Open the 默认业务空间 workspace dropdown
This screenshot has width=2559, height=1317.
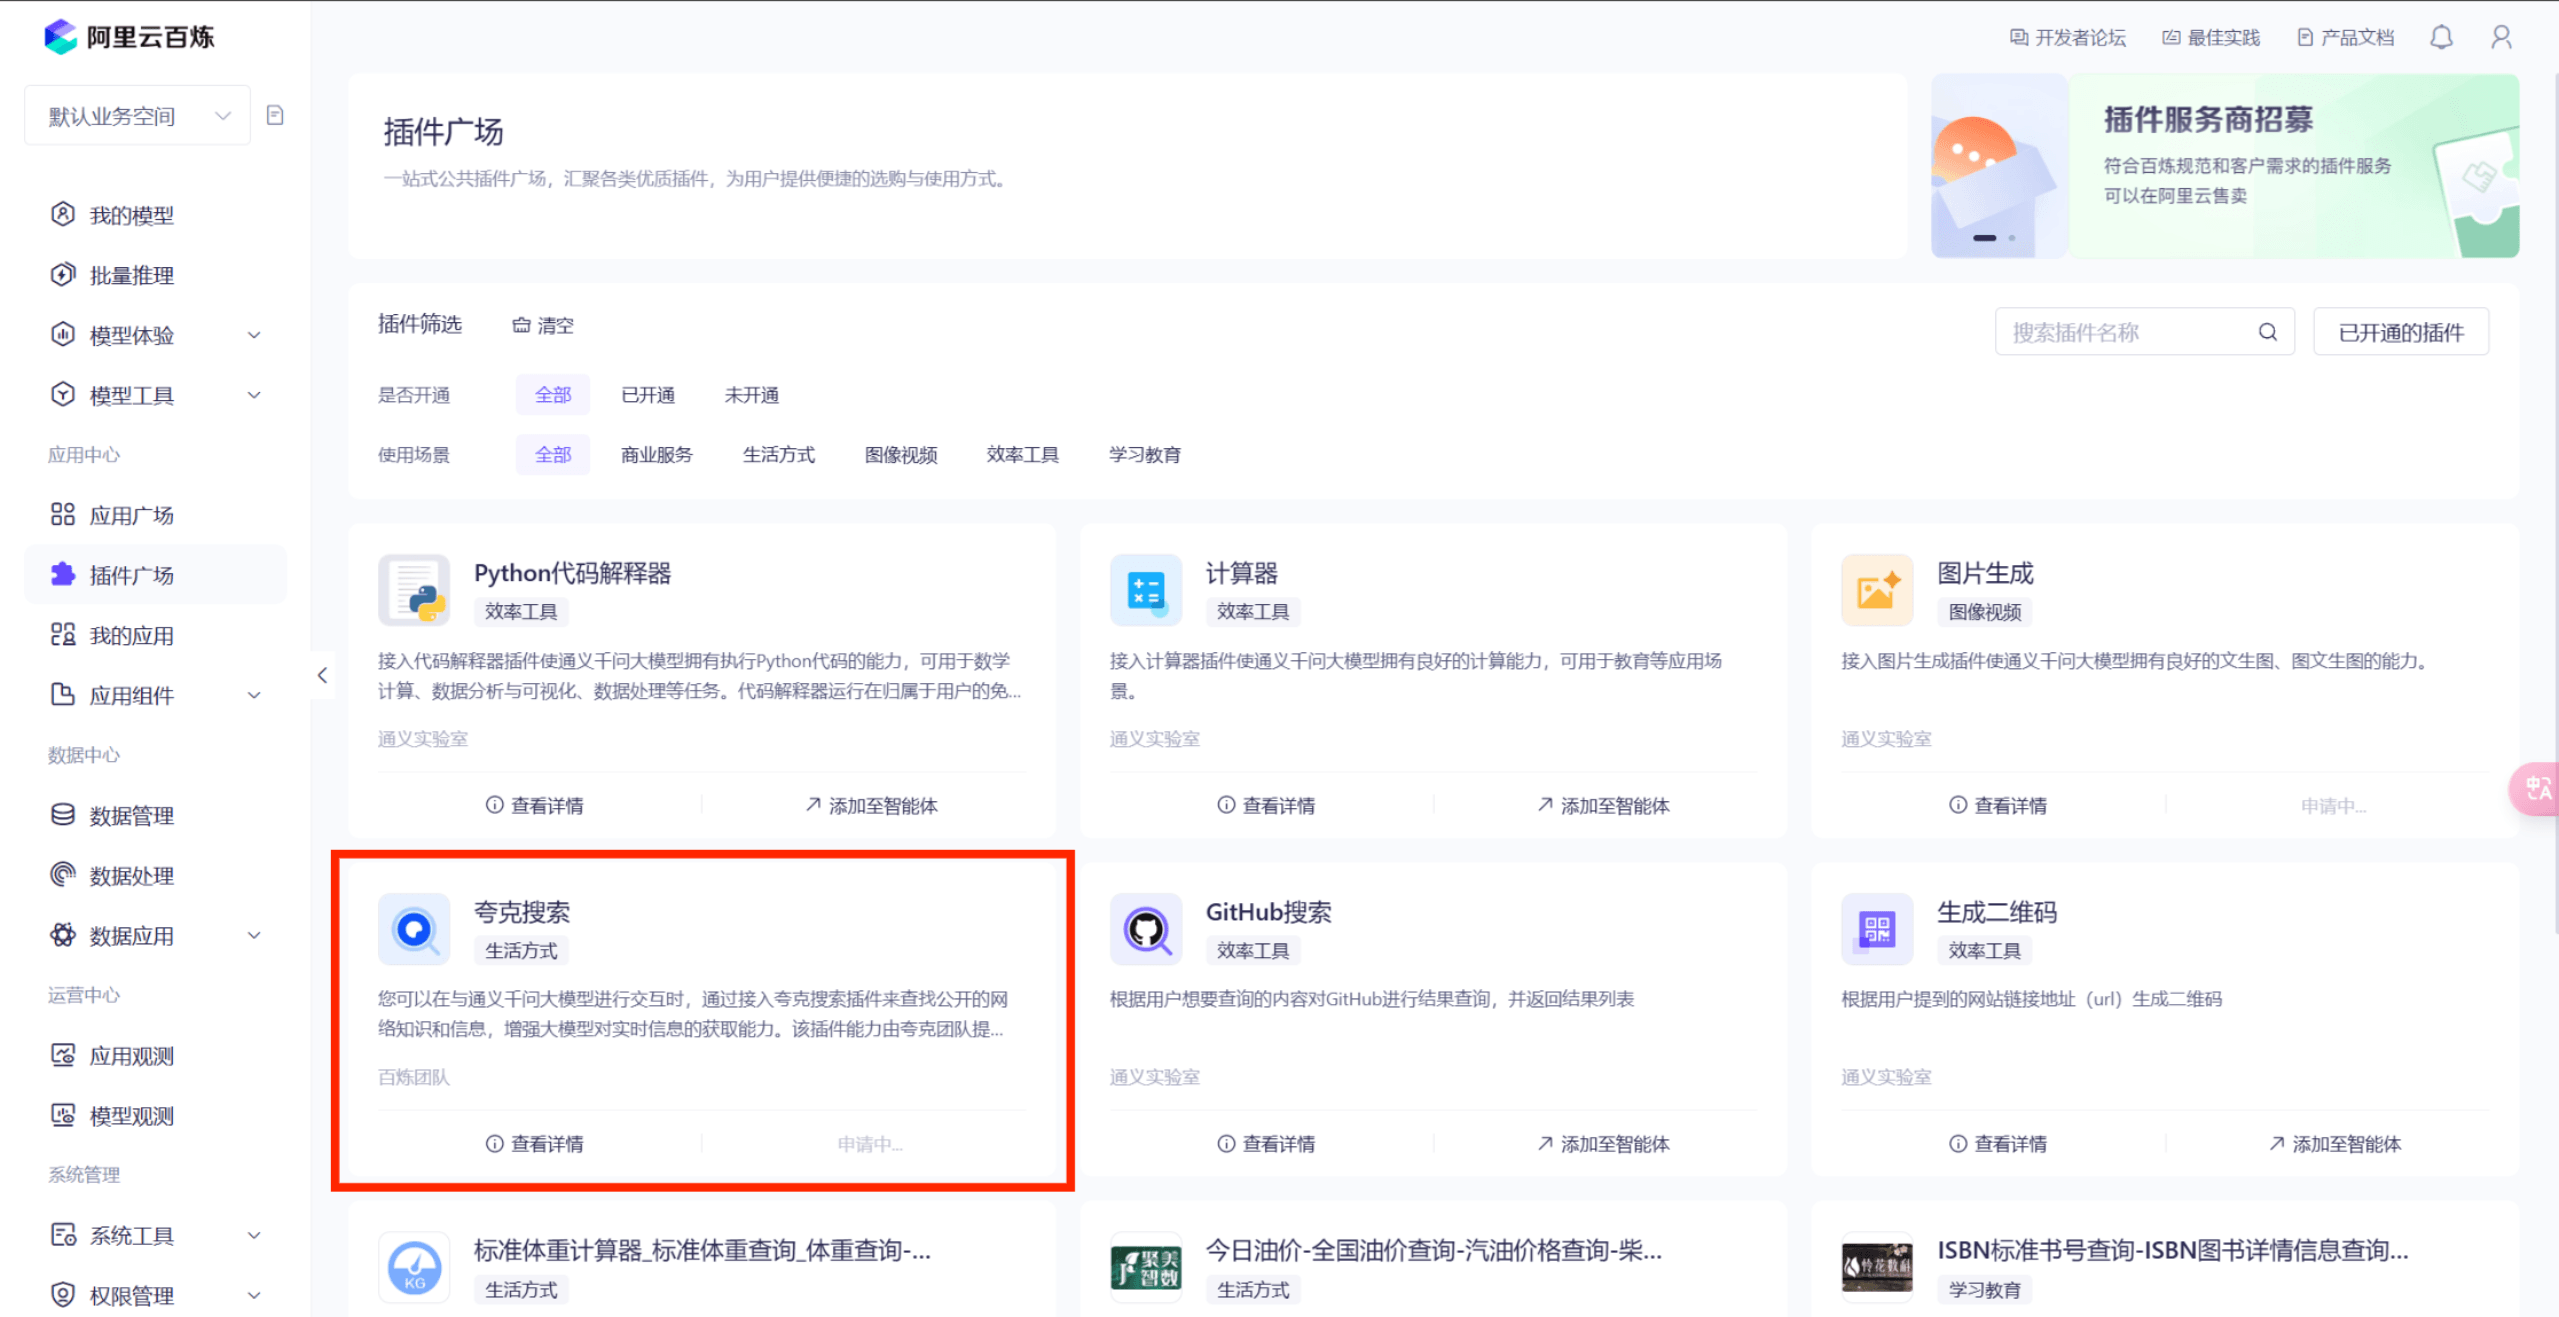click(138, 116)
